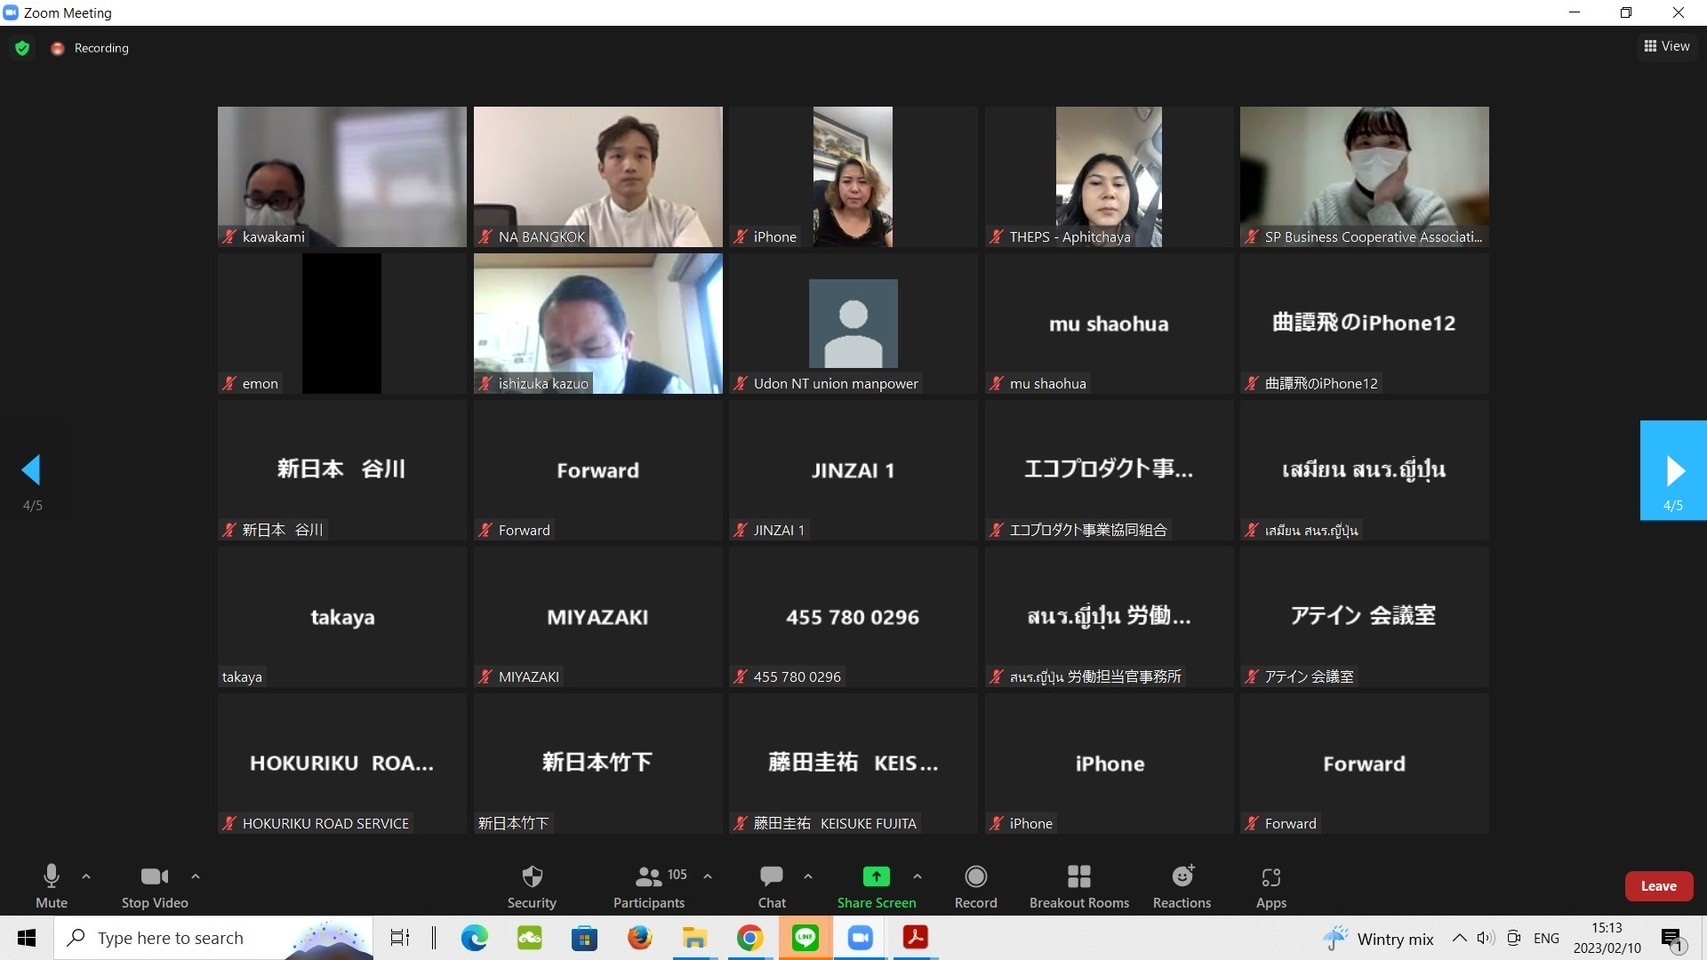1707x960 pixels.
Task: Open the Participants panel
Action: click(x=649, y=886)
